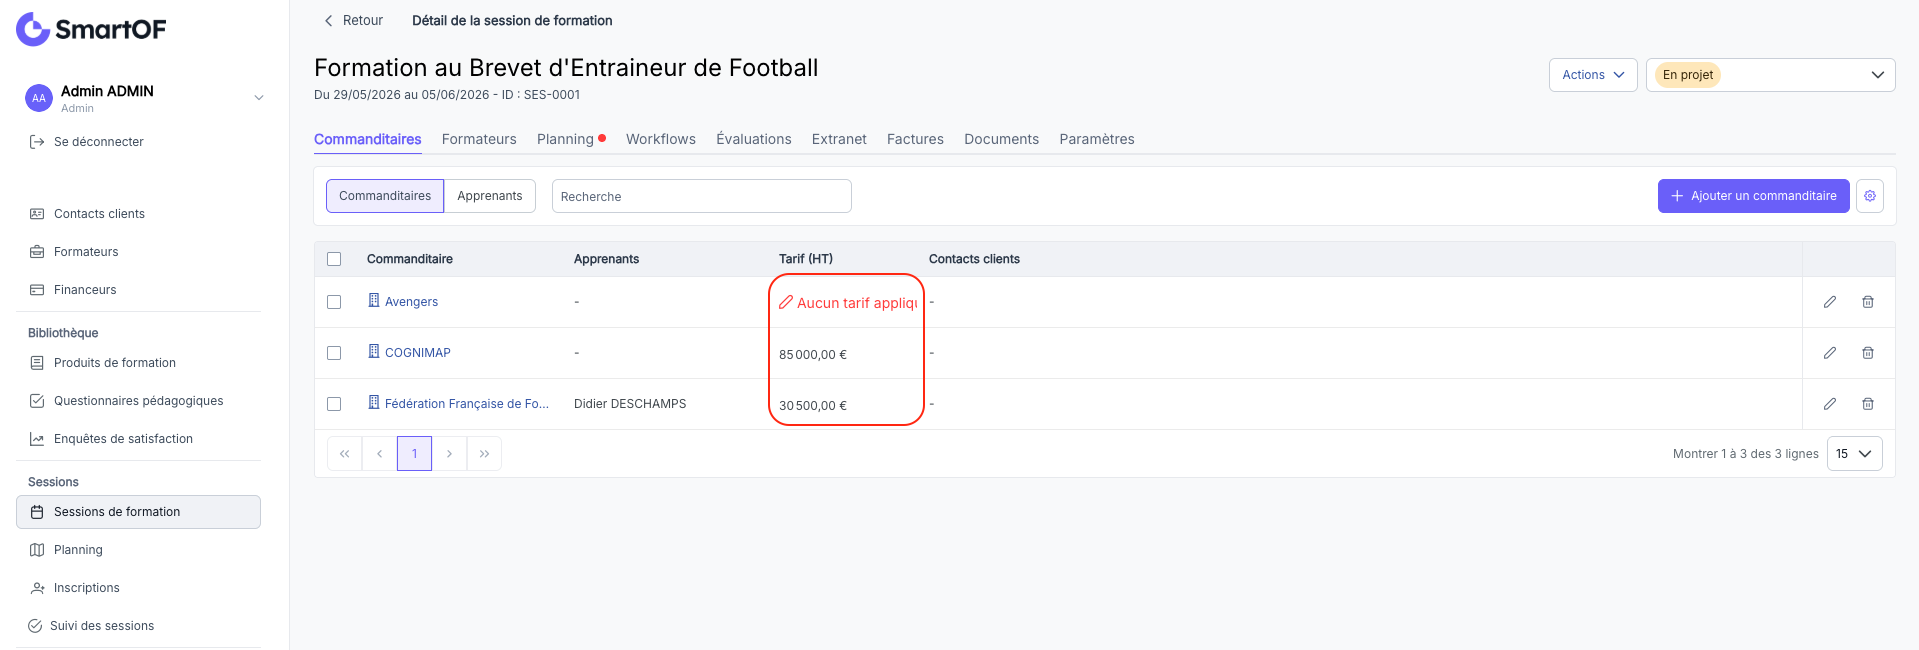
Task: Click the AA user avatar
Action: pyautogui.click(x=38, y=98)
